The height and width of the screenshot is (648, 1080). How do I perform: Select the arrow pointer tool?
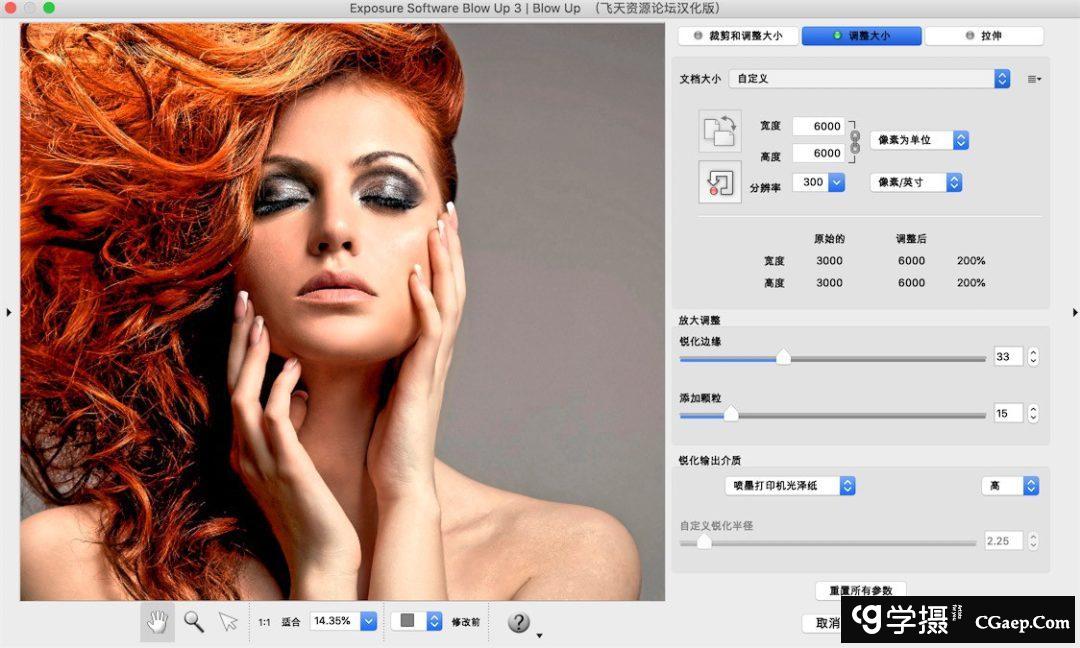[x=229, y=622]
